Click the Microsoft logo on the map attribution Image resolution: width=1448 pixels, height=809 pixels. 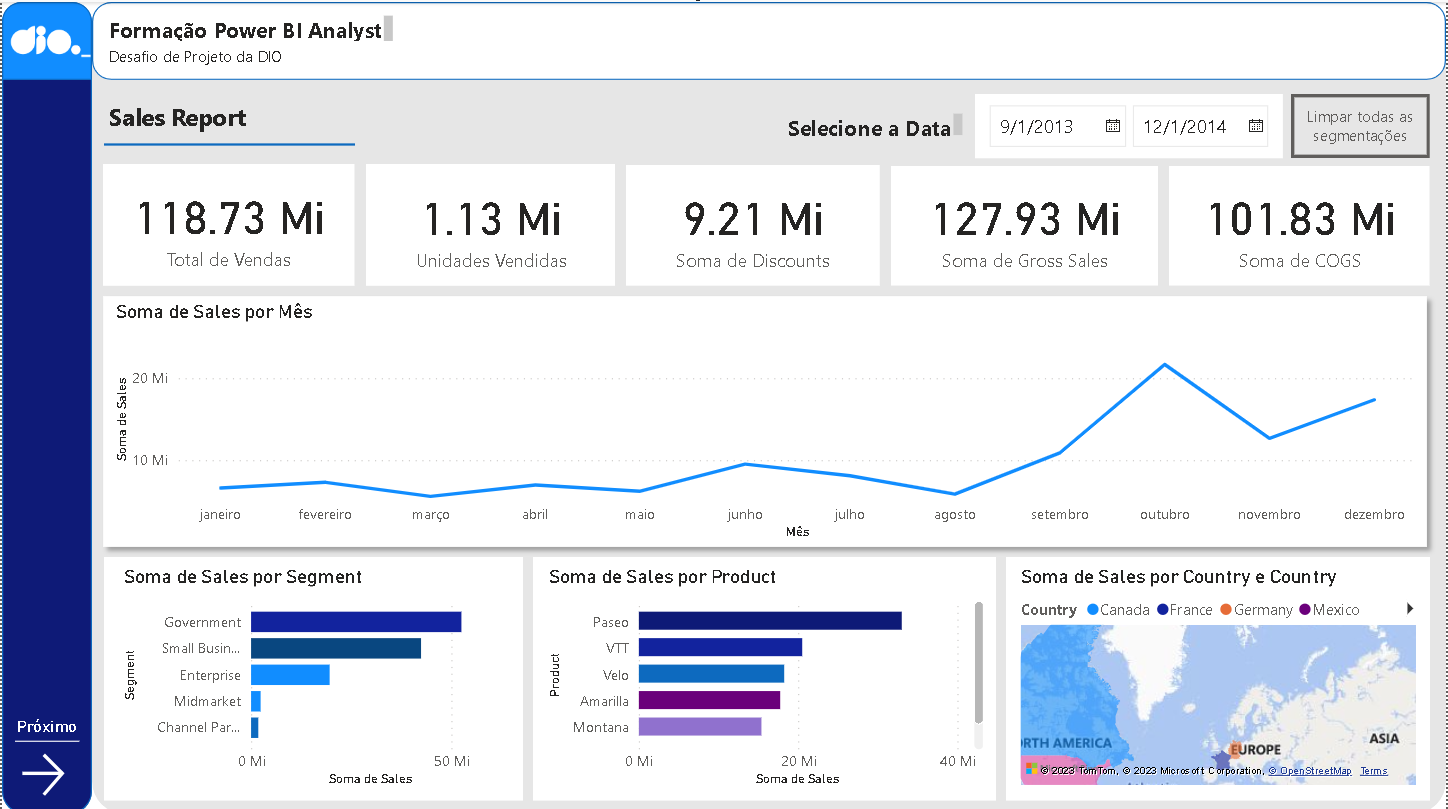tap(1031, 770)
